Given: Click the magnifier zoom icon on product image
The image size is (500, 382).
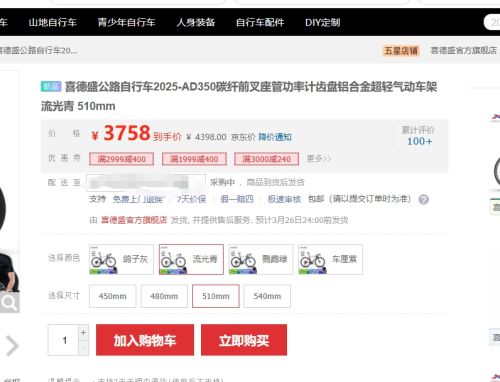Looking at the screenshot, I should click(x=9, y=303).
